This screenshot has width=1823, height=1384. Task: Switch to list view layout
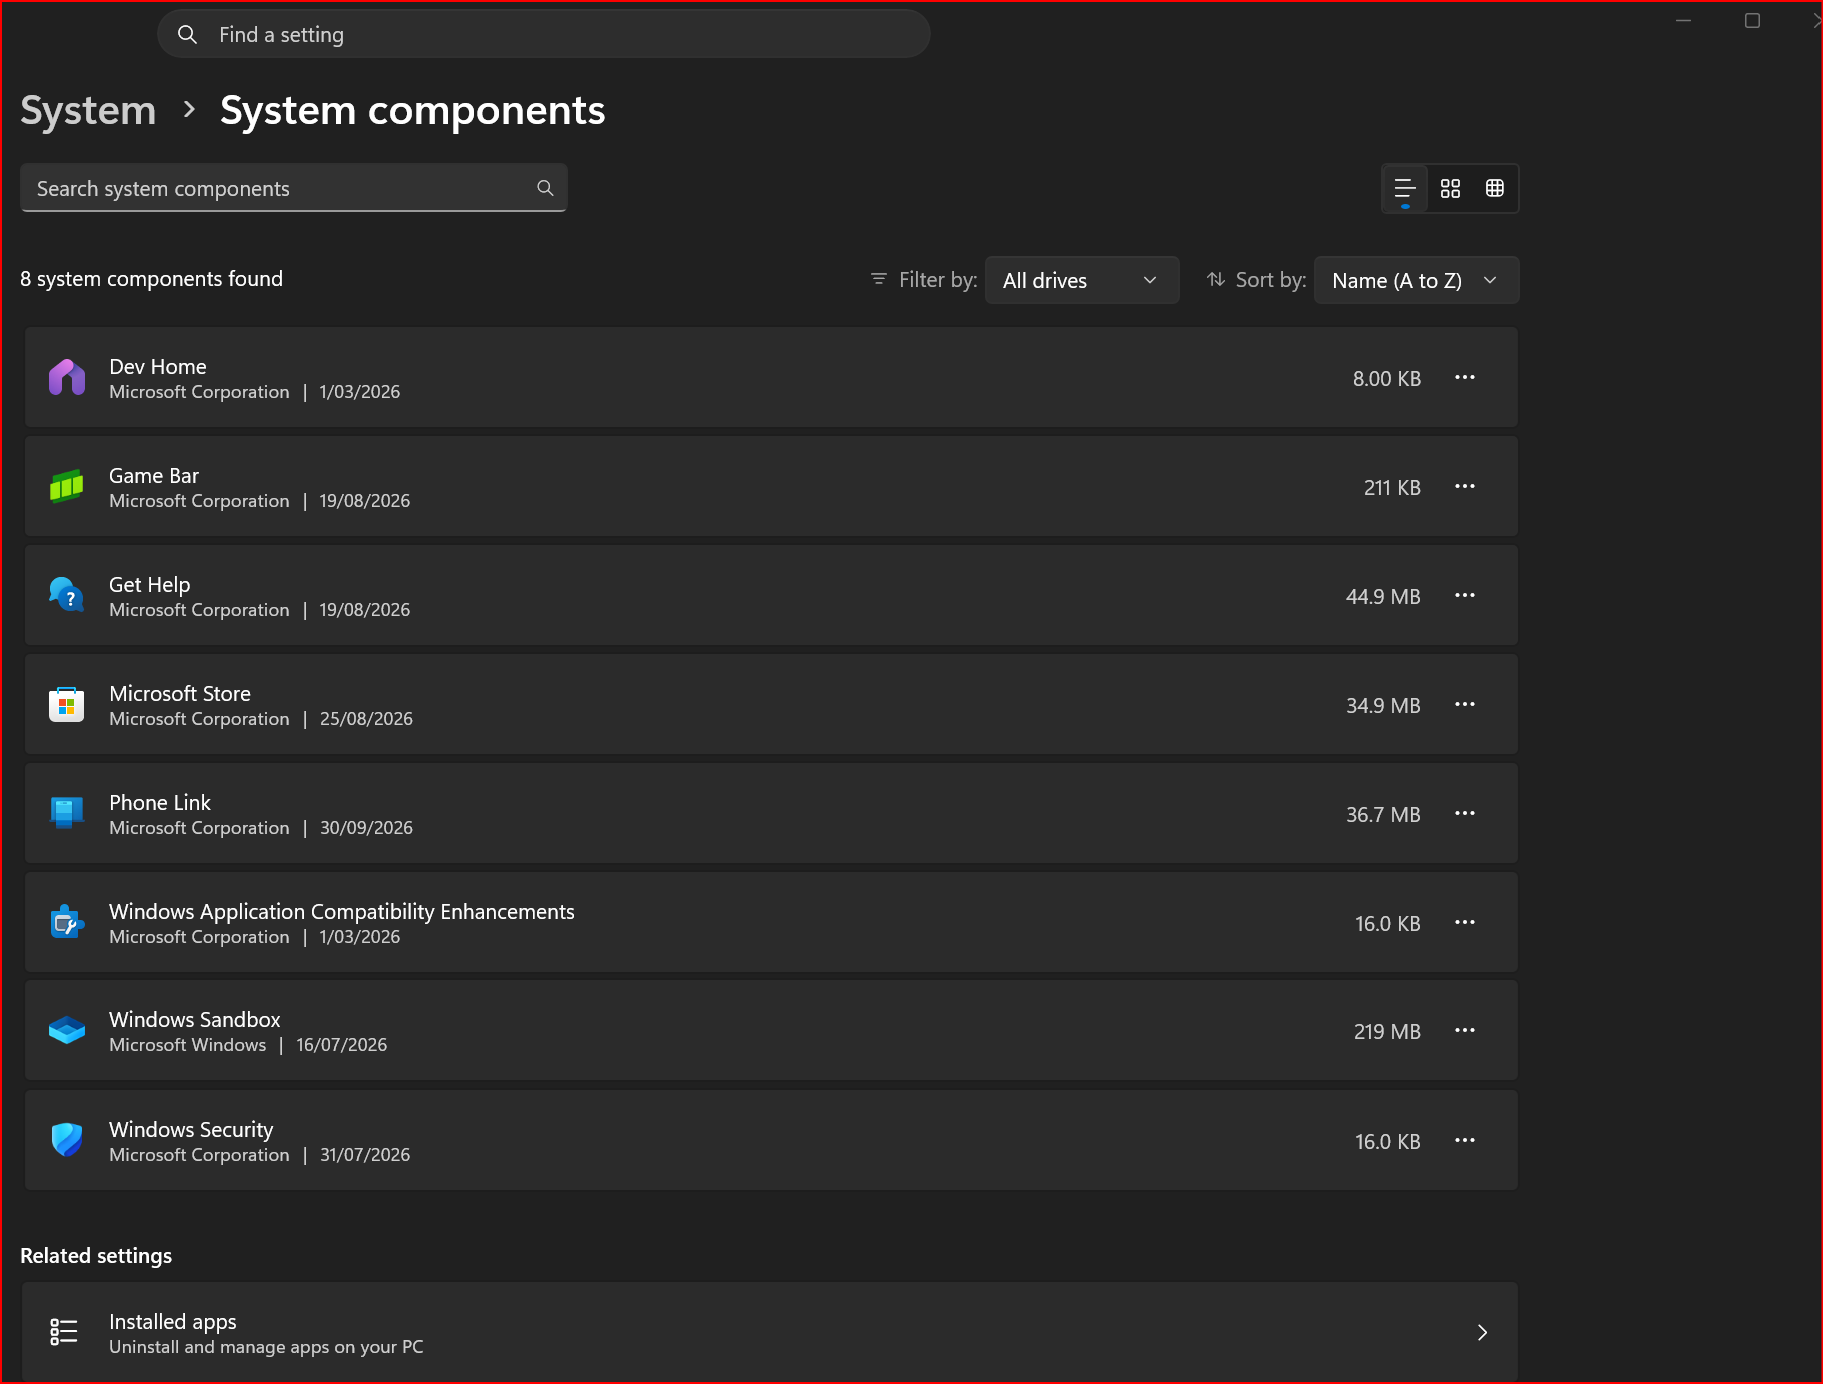coord(1405,189)
